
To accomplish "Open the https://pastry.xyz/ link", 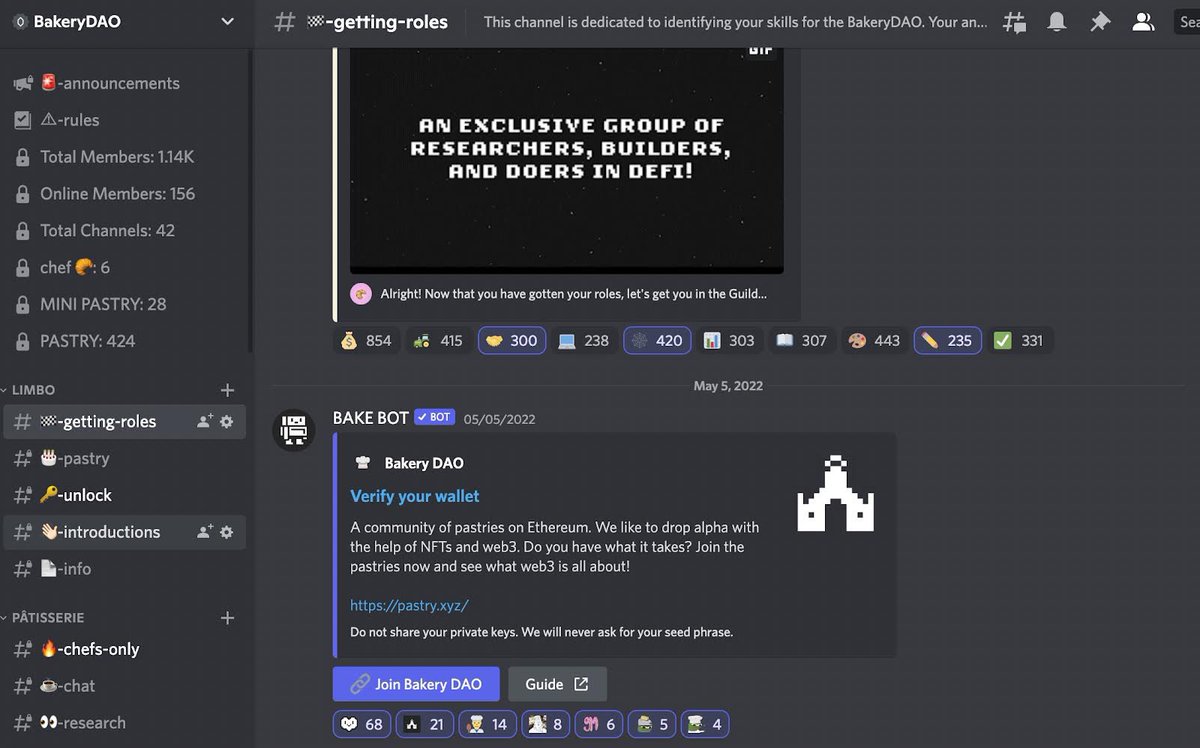I will 409,605.
